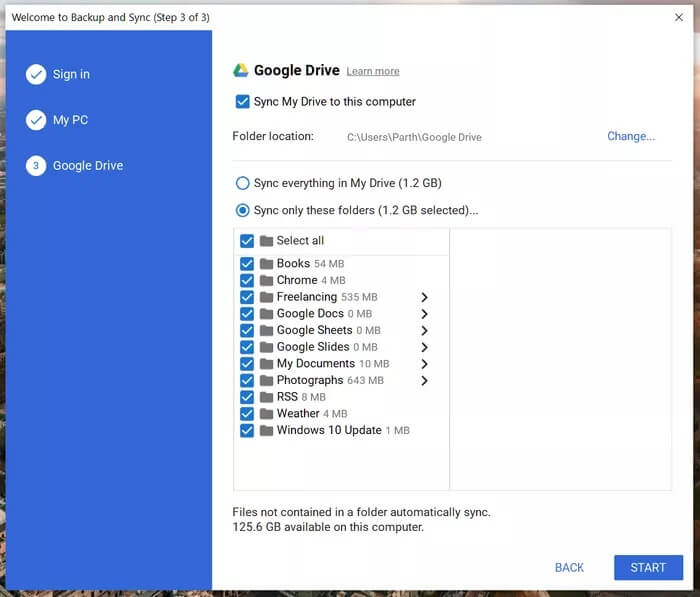Screen dimensions: 700x597
Task: Click Change... to alter folder location
Action: click(x=631, y=136)
